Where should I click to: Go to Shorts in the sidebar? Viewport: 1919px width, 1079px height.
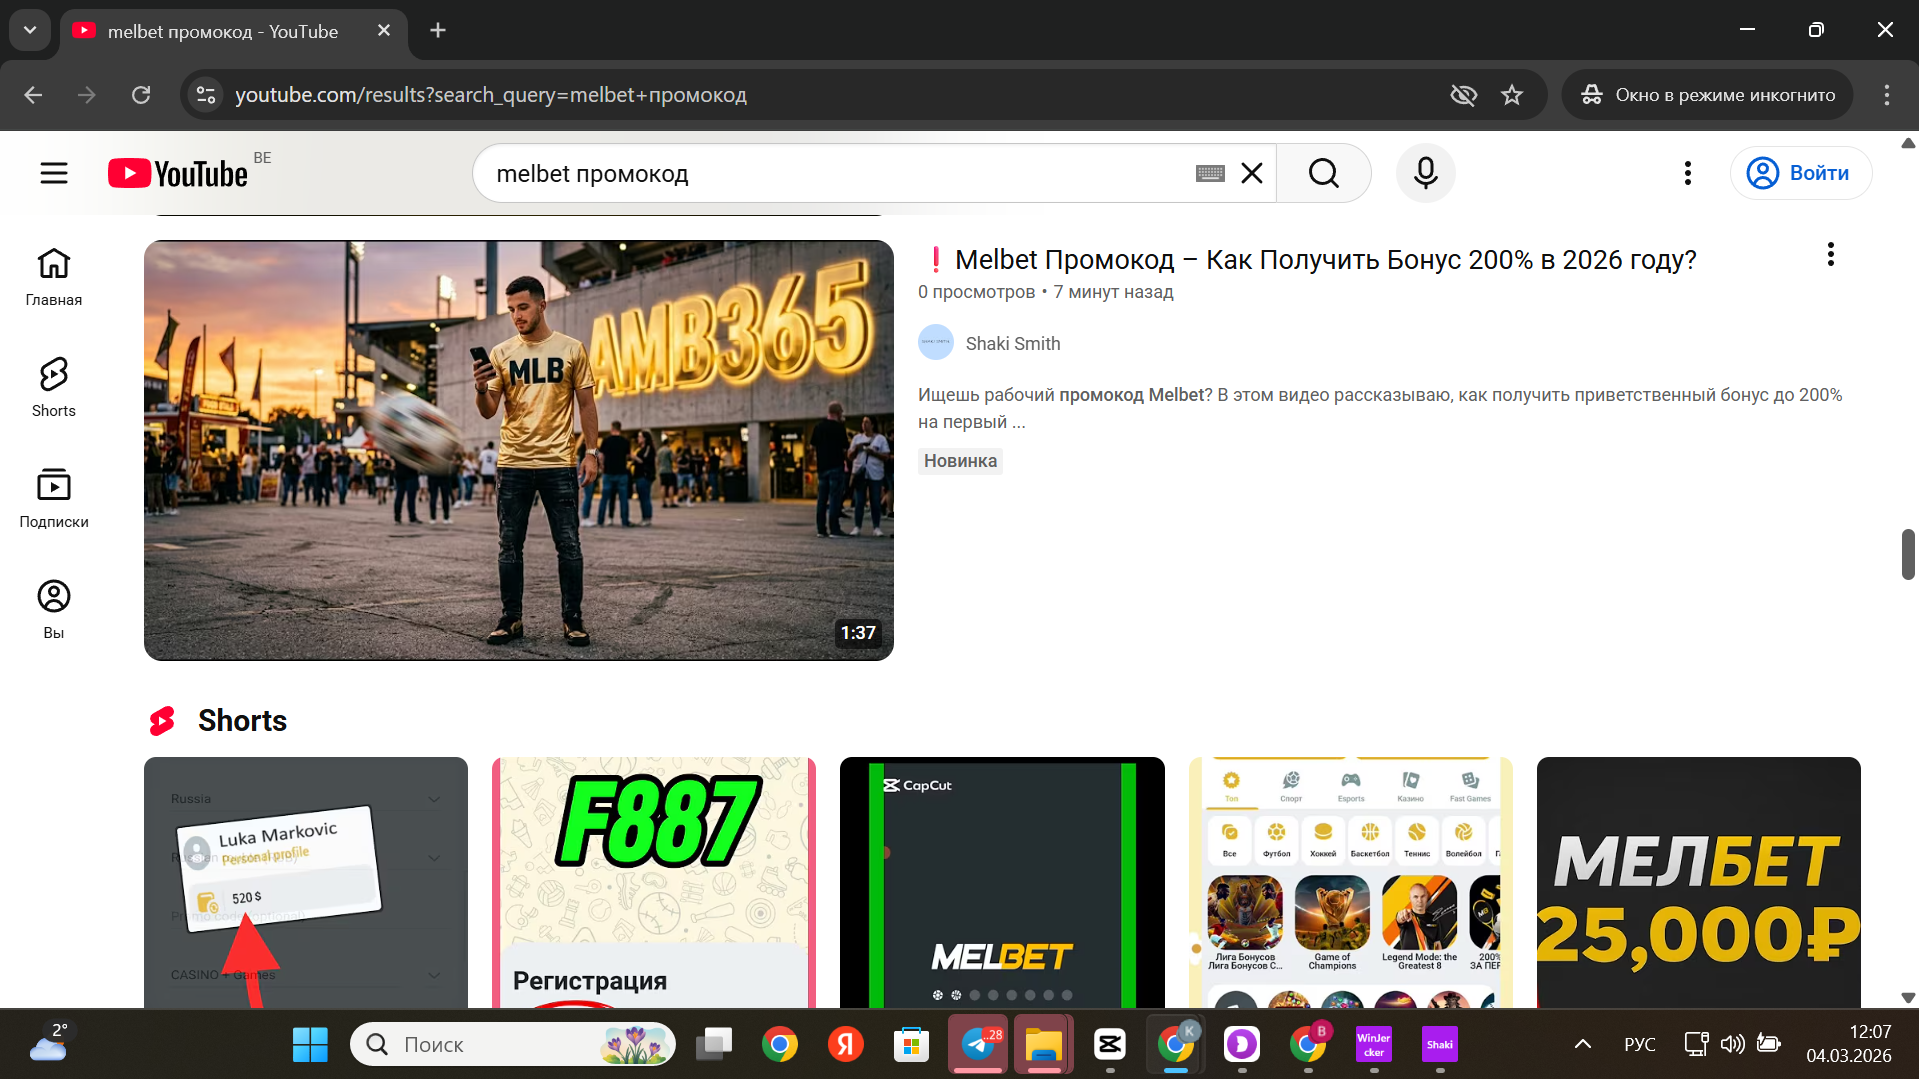click(54, 388)
